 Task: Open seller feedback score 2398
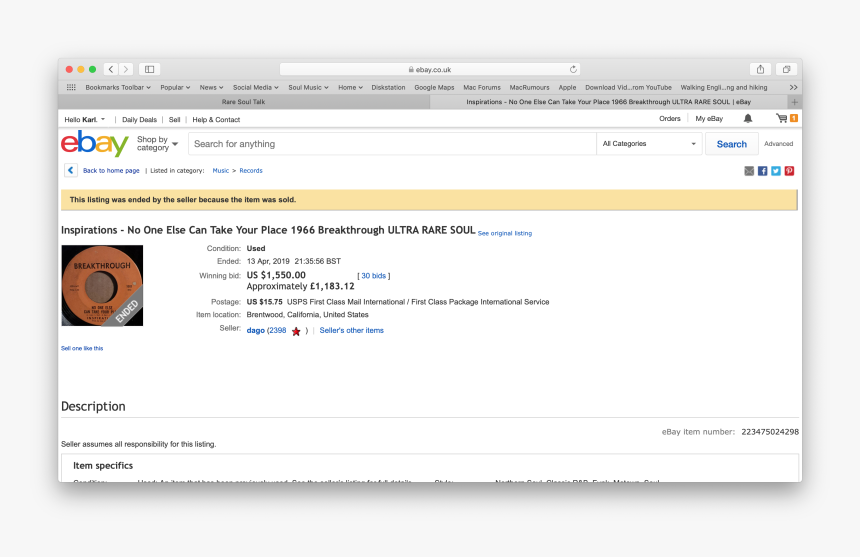pyautogui.click(x=278, y=331)
